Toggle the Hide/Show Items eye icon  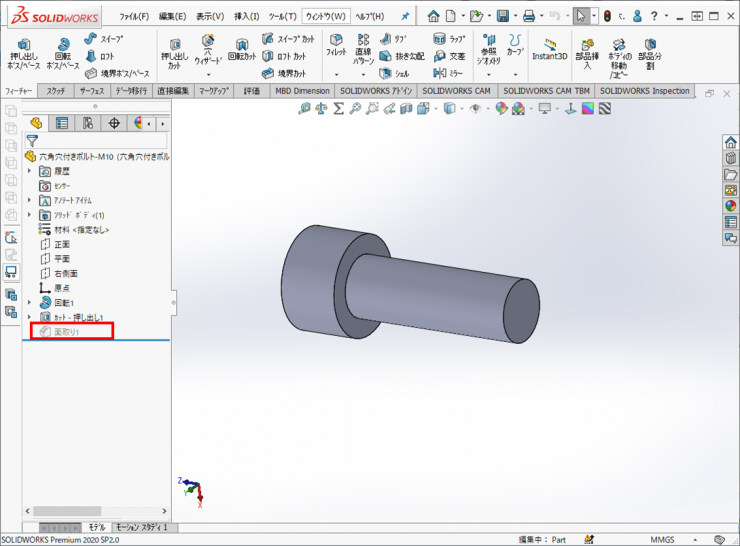[476, 108]
